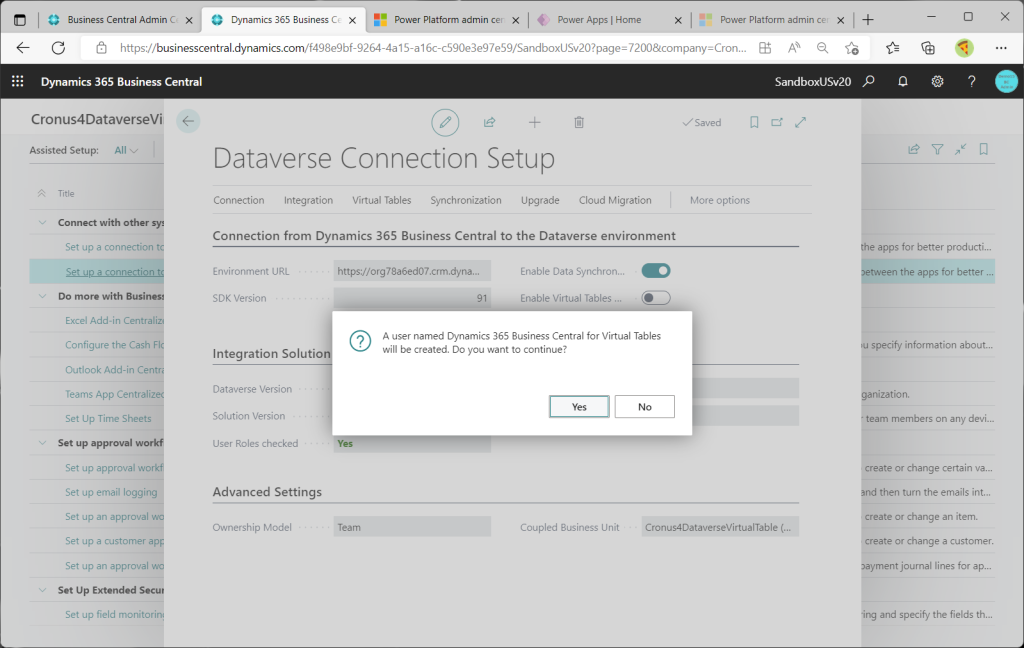This screenshot has height=648, width=1024.
Task: Open the Set up email logging link
Action: coord(111,492)
